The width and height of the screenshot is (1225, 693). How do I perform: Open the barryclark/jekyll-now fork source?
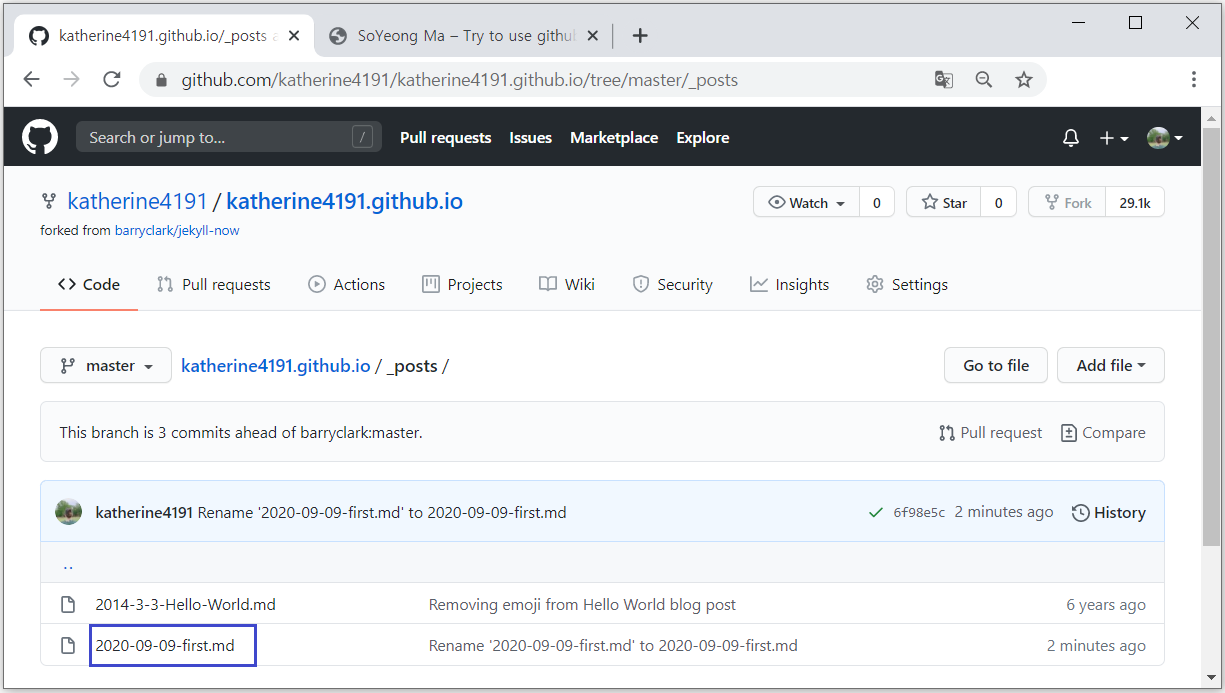pyautogui.click(x=177, y=230)
